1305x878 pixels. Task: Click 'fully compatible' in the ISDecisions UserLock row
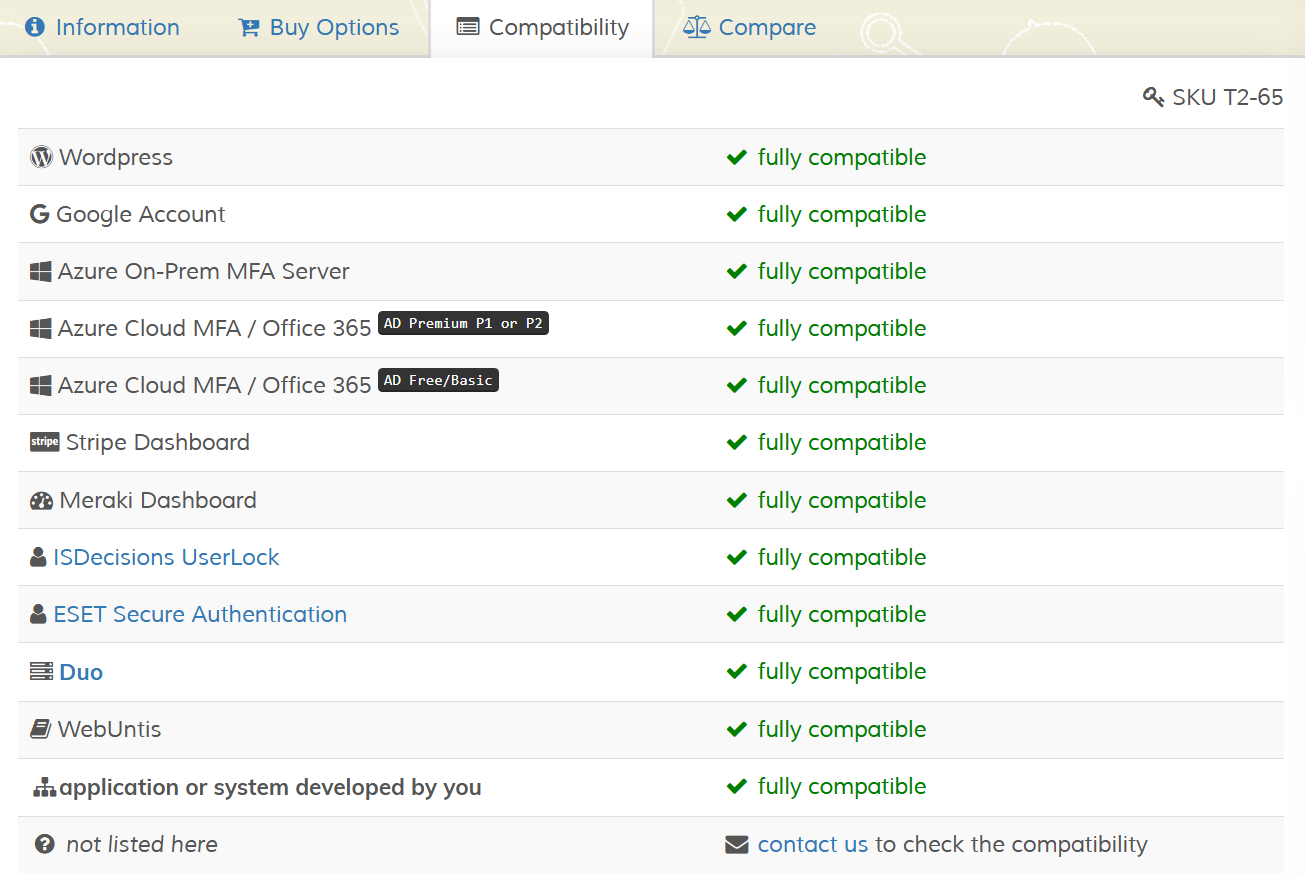[x=842, y=557]
